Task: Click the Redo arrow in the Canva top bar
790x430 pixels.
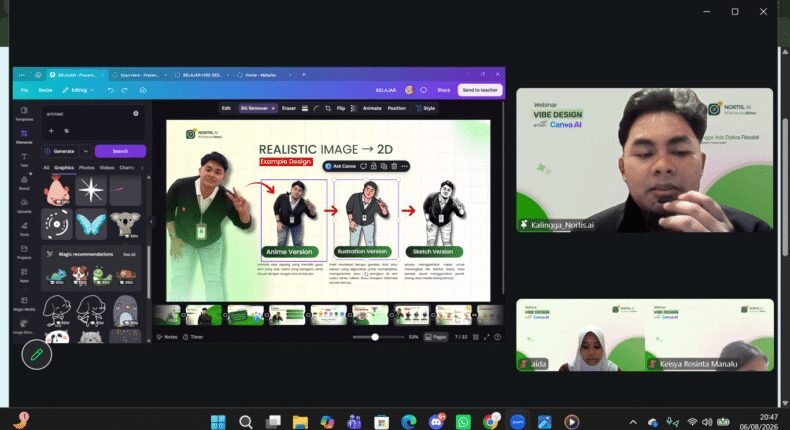Action: (124, 90)
